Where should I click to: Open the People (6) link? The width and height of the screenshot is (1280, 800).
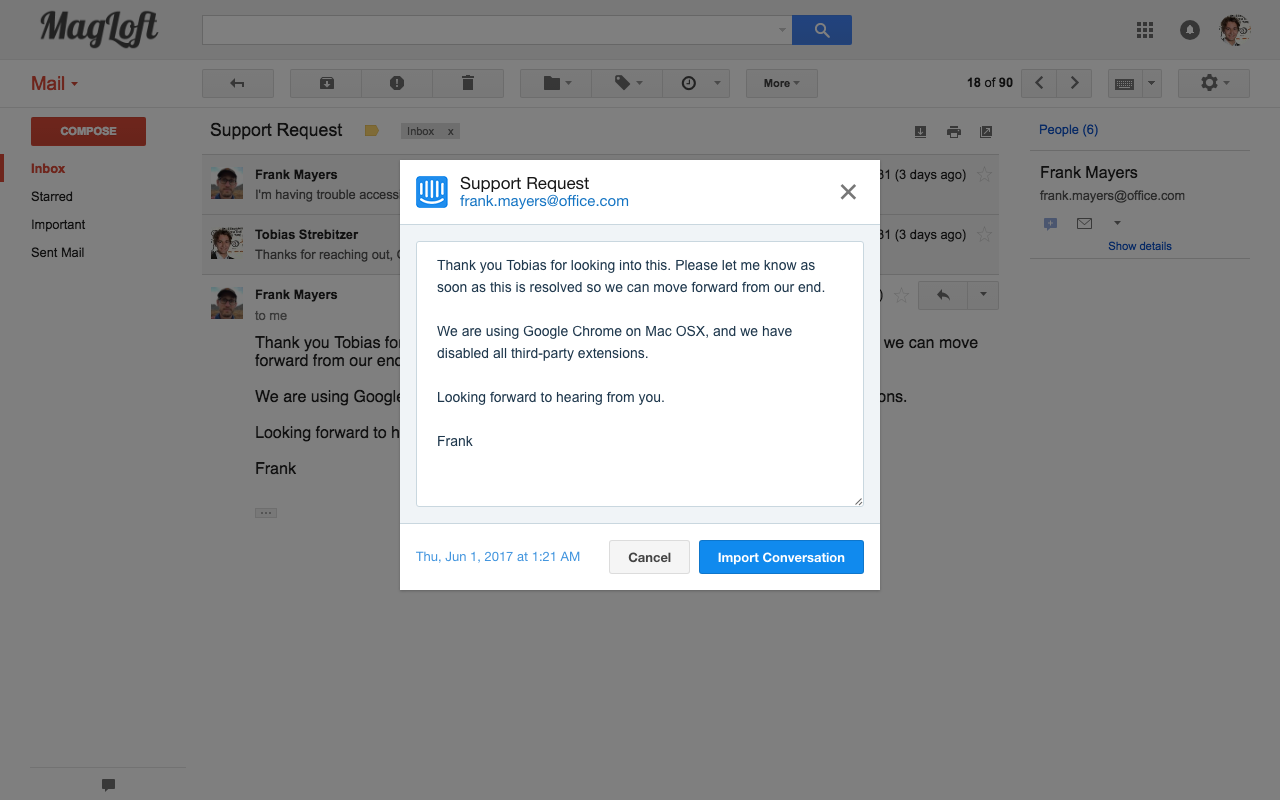(1068, 130)
